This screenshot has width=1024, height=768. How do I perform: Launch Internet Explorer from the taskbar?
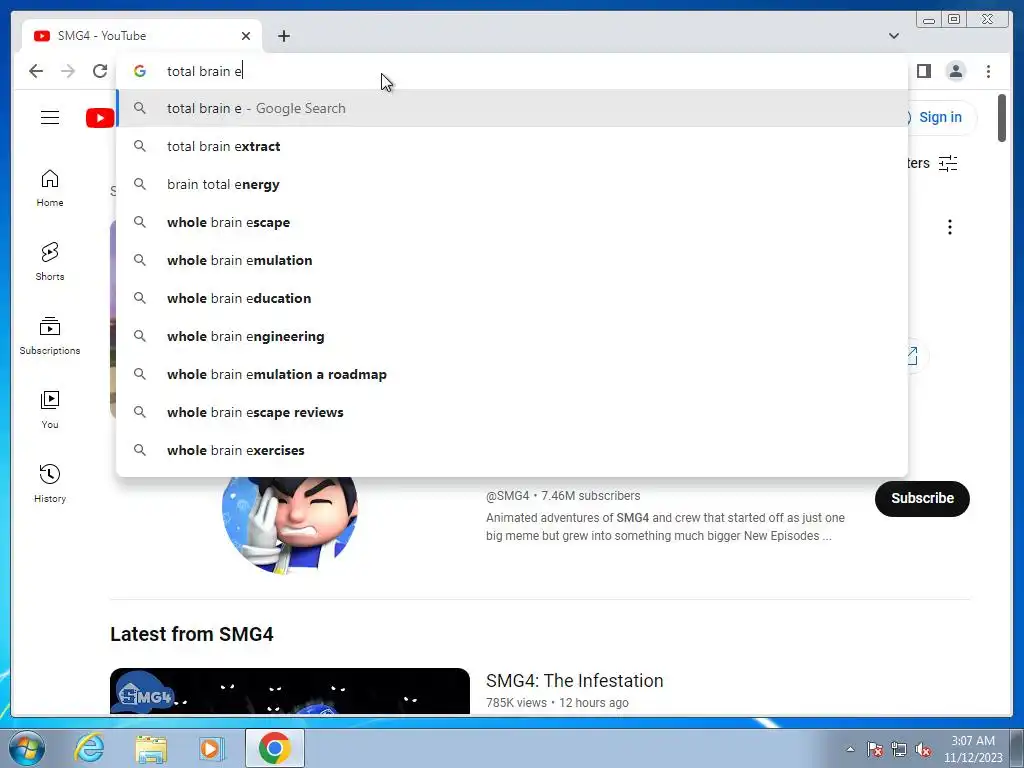click(89, 748)
